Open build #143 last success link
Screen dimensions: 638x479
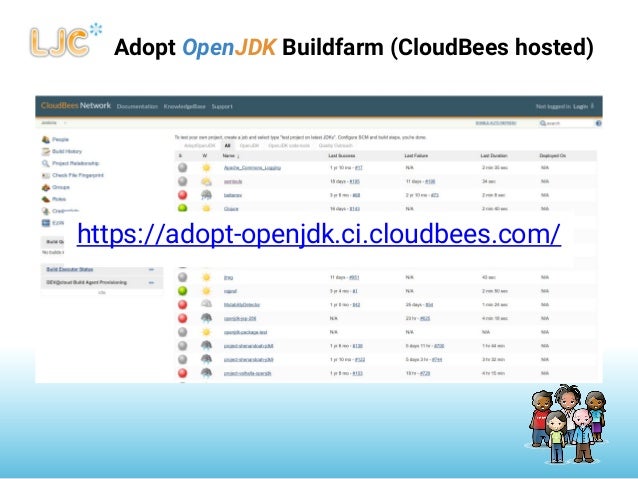354,209
